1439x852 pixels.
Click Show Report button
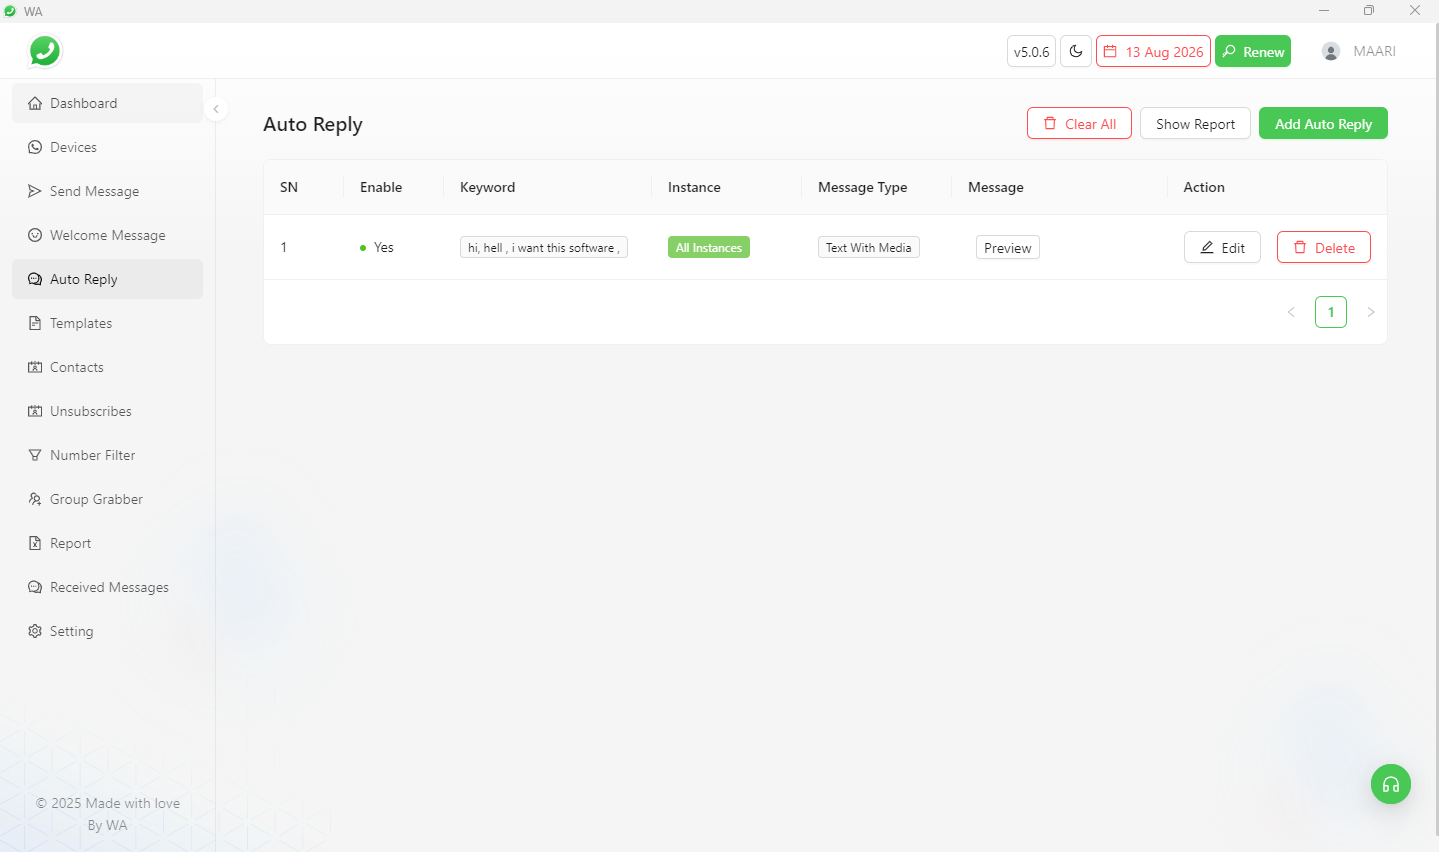pyautogui.click(x=1195, y=124)
